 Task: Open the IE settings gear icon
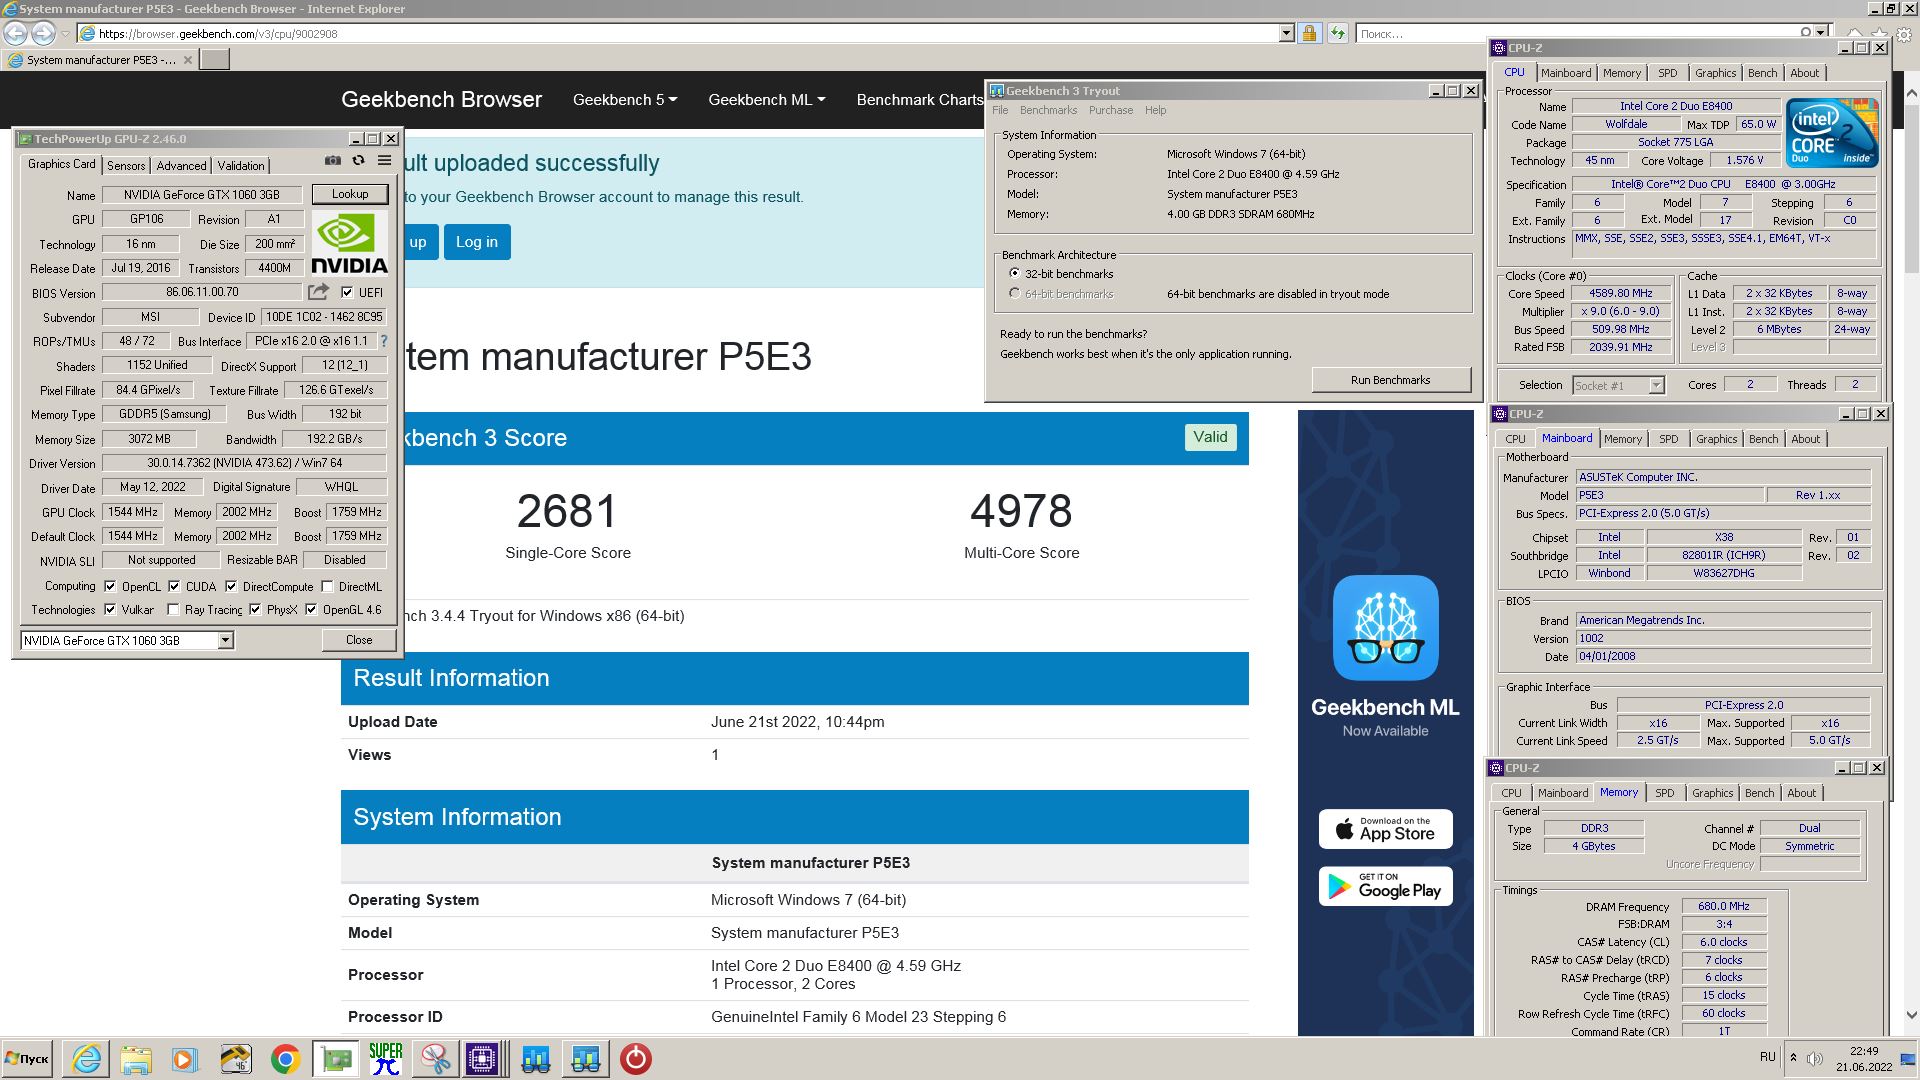coord(1906,34)
